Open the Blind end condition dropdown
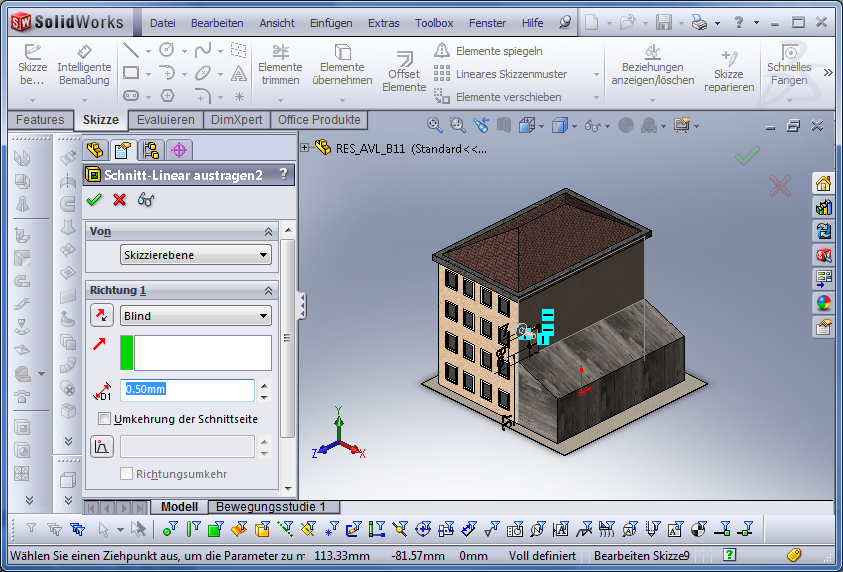 (195, 316)
